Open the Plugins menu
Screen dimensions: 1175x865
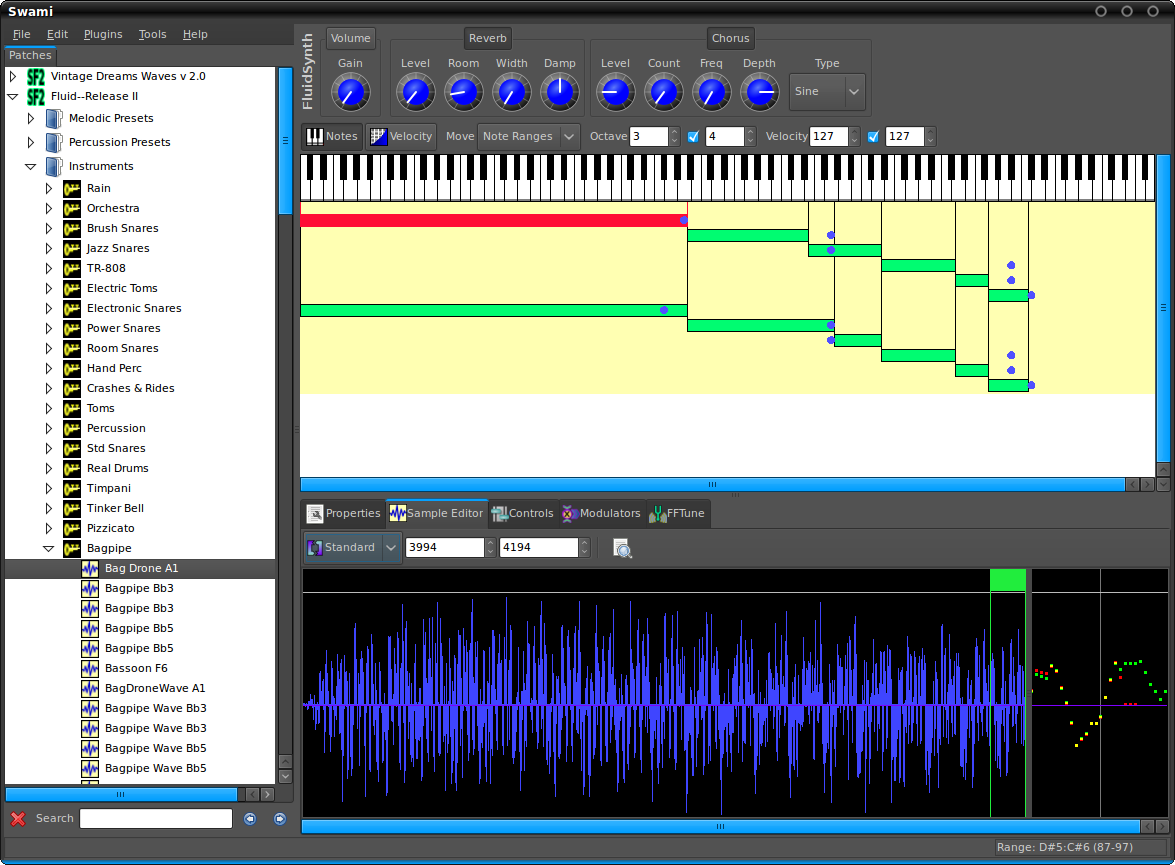(103, 34)
